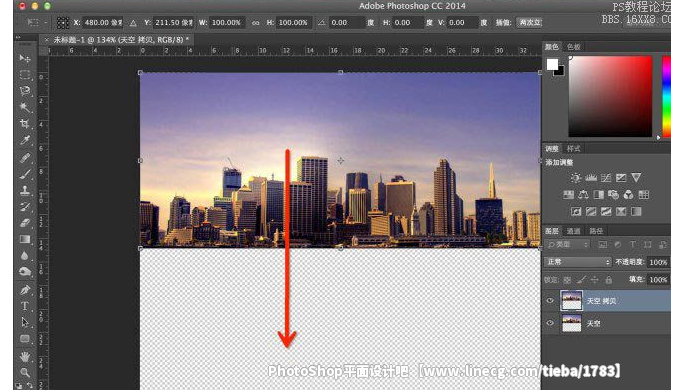This screenshot has width=676, height=390.
Task: Select the Horizontal Type tool
Action: 25,306
